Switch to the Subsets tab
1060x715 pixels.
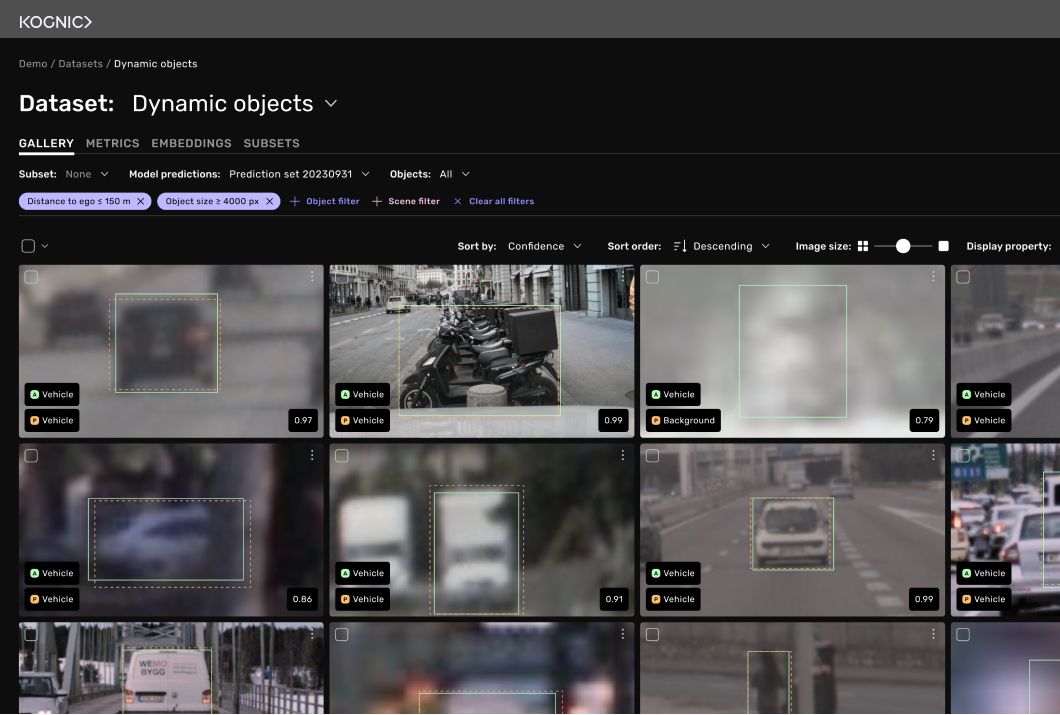[x=271, y=143]
